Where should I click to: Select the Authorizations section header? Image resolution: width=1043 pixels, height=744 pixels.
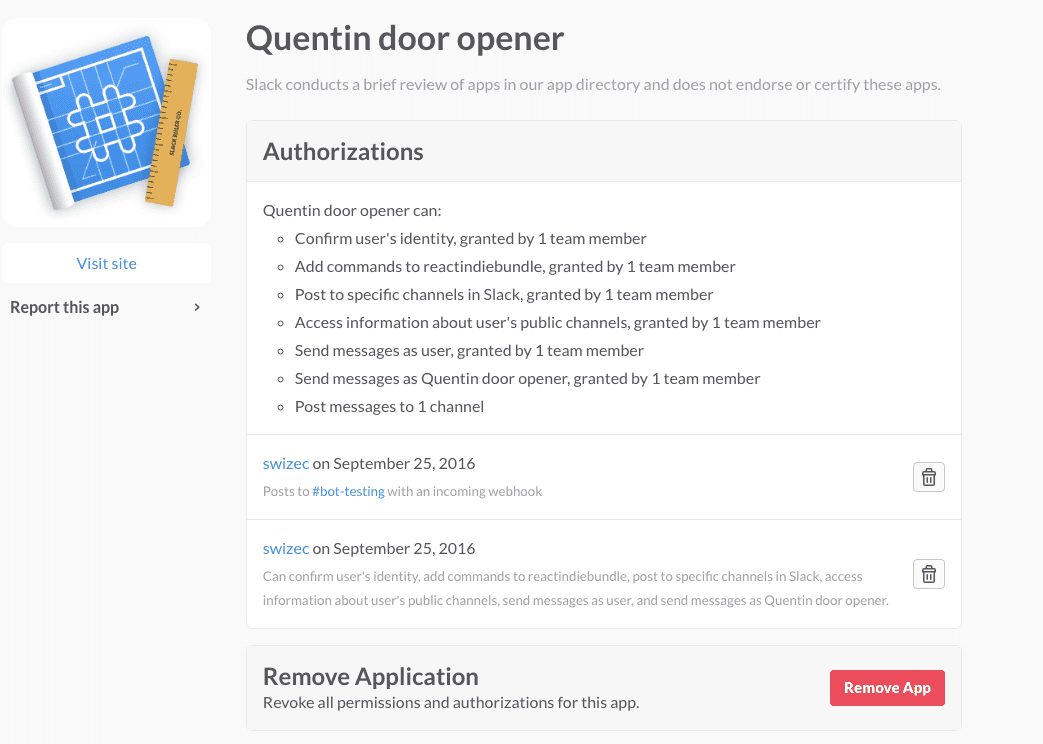click(x=343, y=152)
